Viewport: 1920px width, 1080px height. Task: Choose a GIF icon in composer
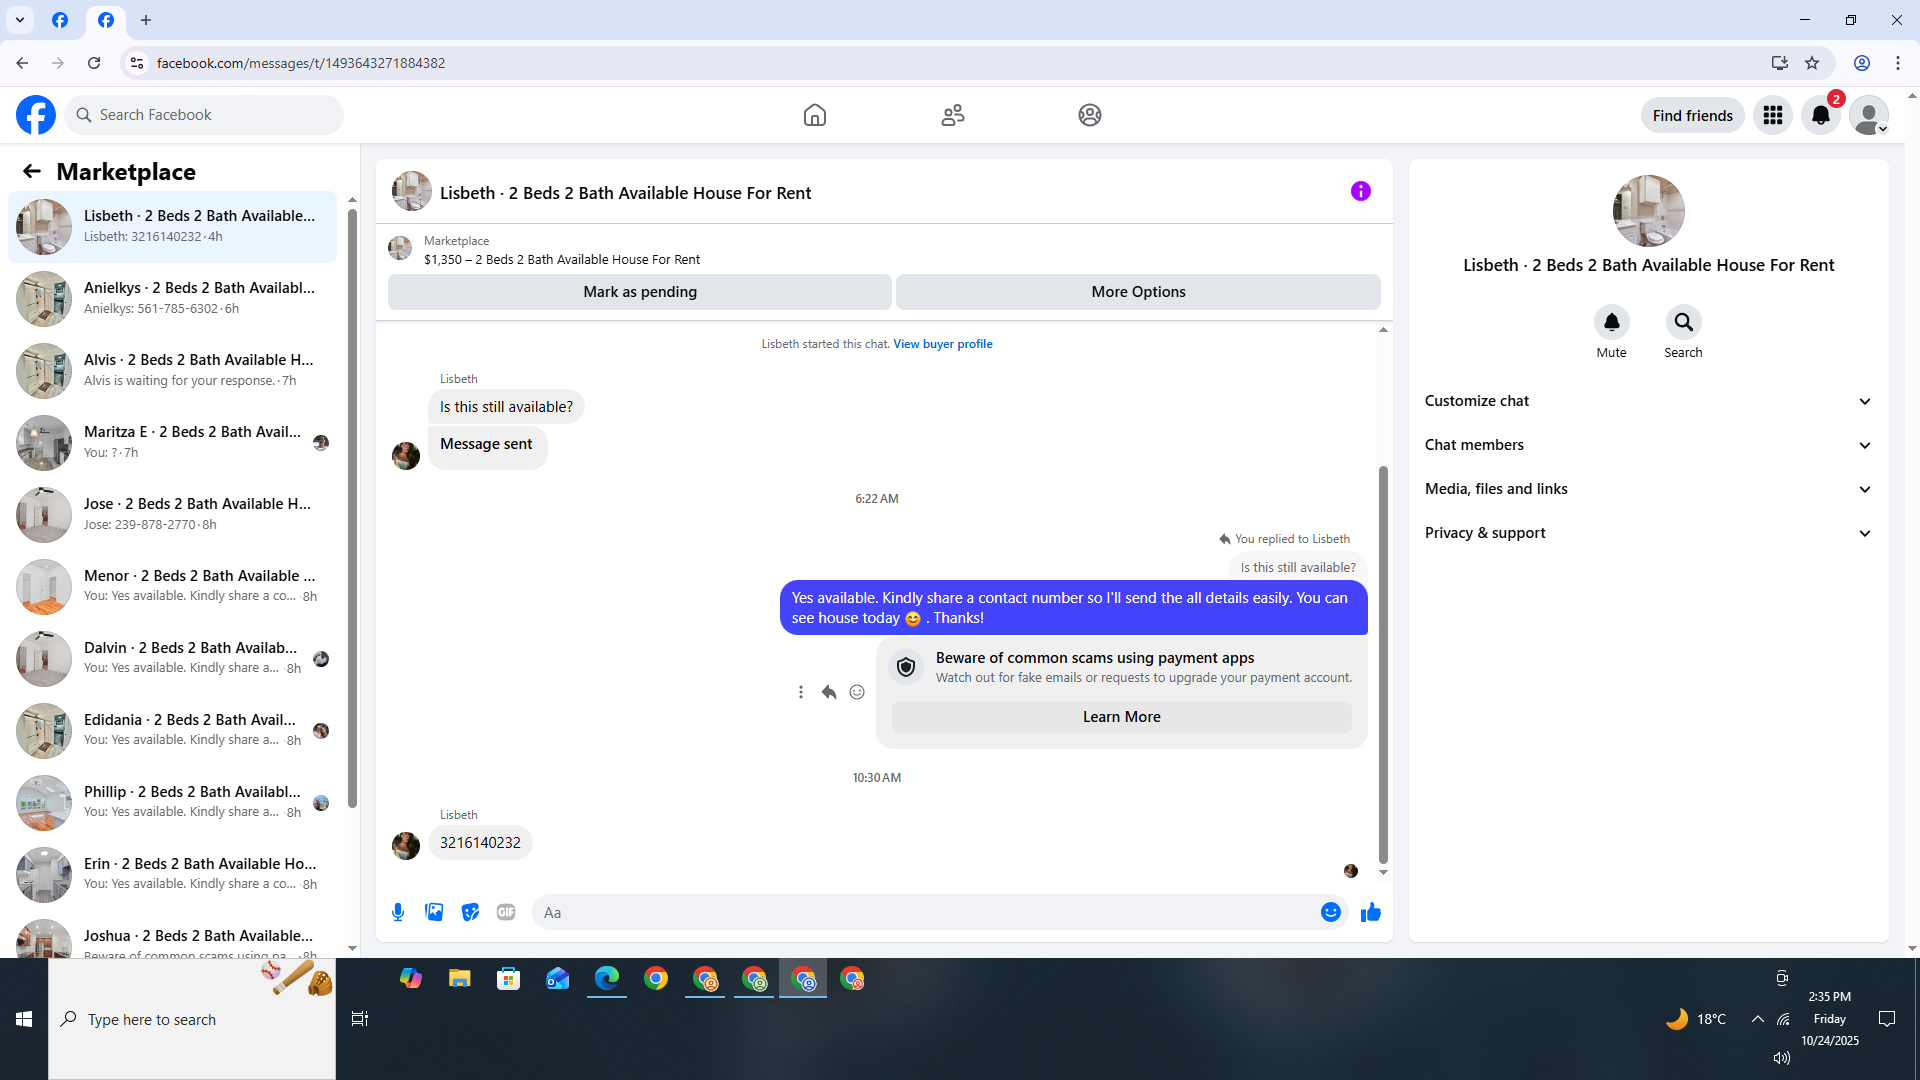pos(506,912)
